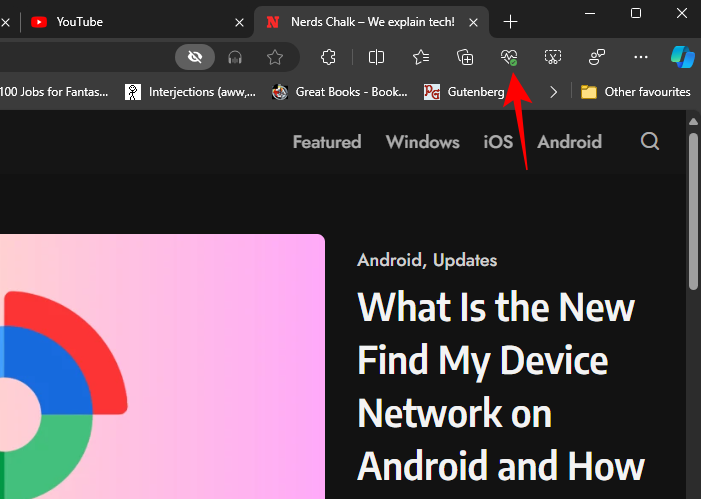The image size is (701, 499).
Task: Open the Other favourites folder
Action: 635,92
